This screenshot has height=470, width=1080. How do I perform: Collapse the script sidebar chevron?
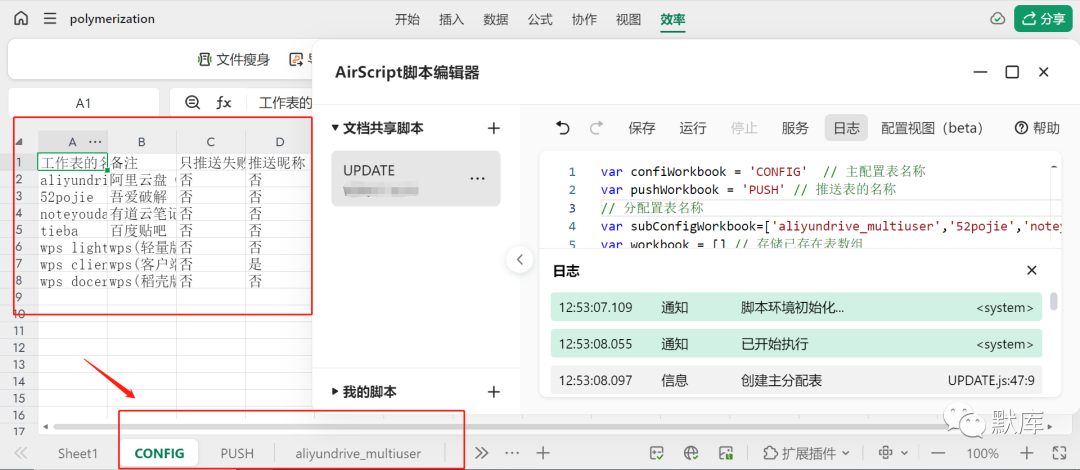(520, 260)
